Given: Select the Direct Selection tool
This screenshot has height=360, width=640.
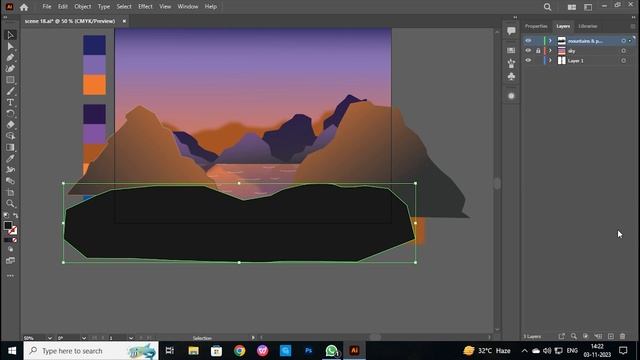Looking at the screenshot, I should (x=11, y=47).
